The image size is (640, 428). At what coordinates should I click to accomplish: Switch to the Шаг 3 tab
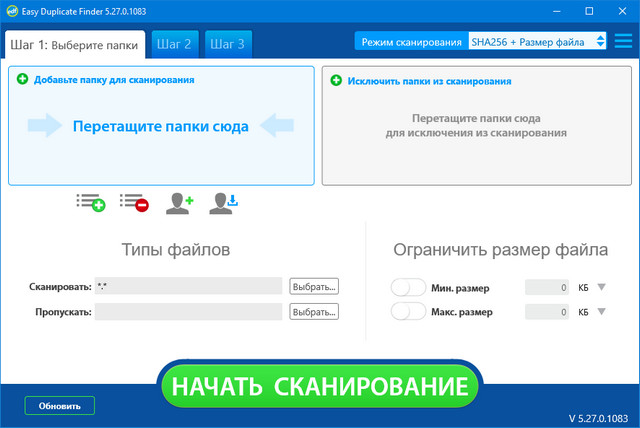228,44
